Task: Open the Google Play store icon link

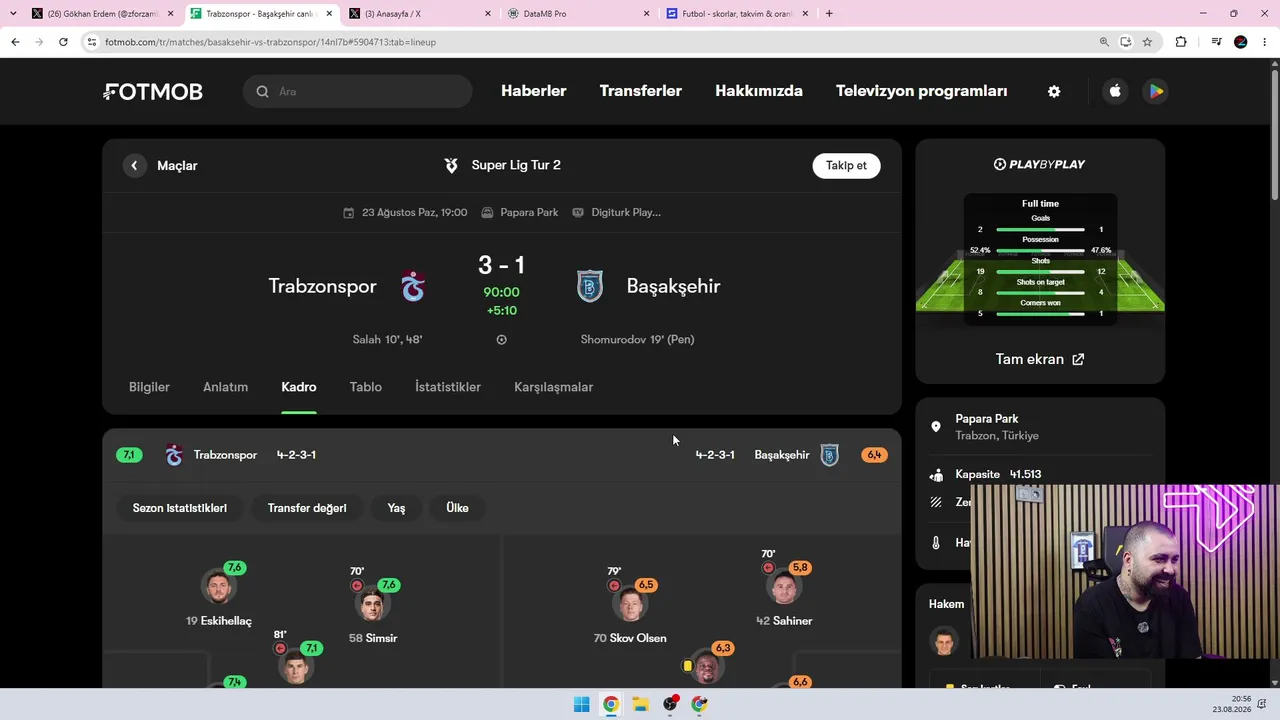Action: (x=1156, y=91)
